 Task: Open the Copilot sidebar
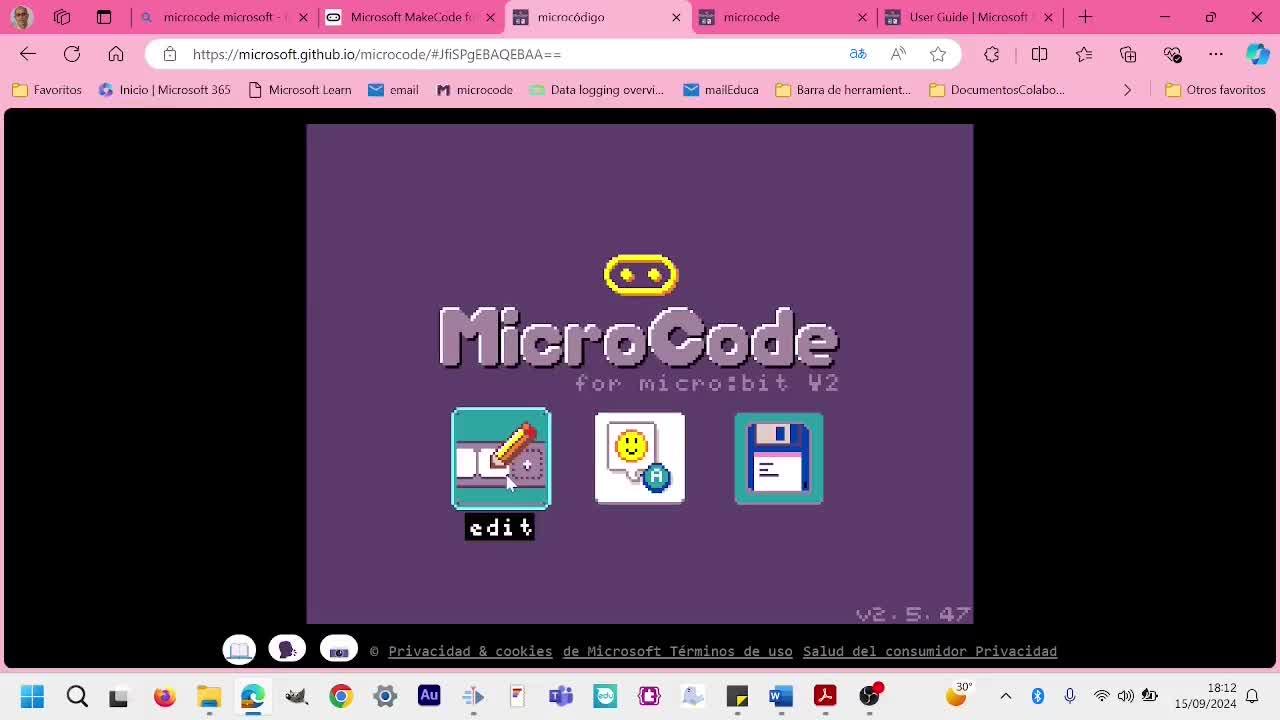(x=1257, y=54)
